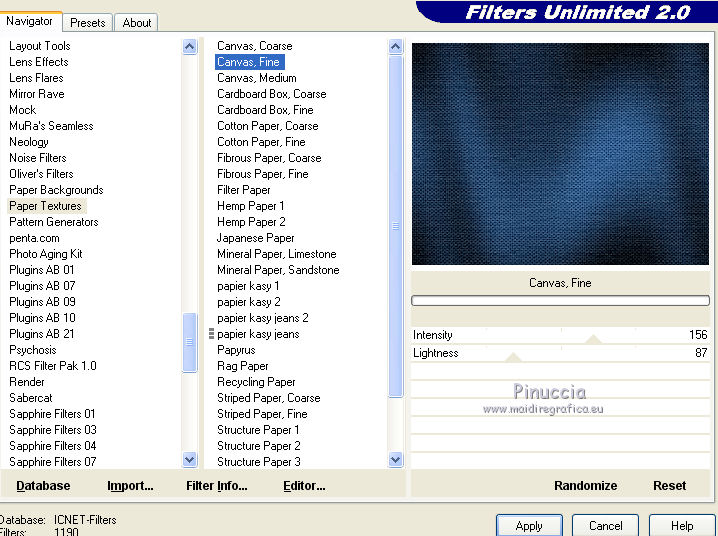The height and width of the screenshot is (536, 718).
Task: Open the Database menu
Action: 43,486
